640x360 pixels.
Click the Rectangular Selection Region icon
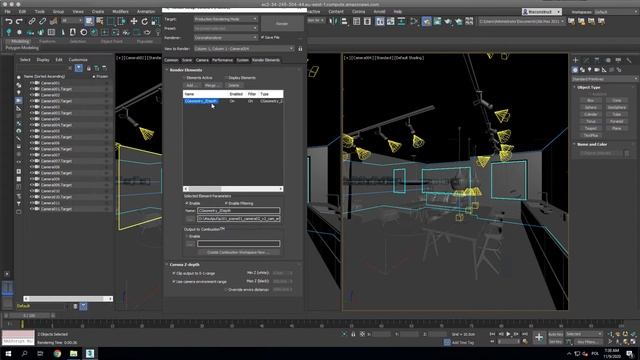(x=111, y=21)
